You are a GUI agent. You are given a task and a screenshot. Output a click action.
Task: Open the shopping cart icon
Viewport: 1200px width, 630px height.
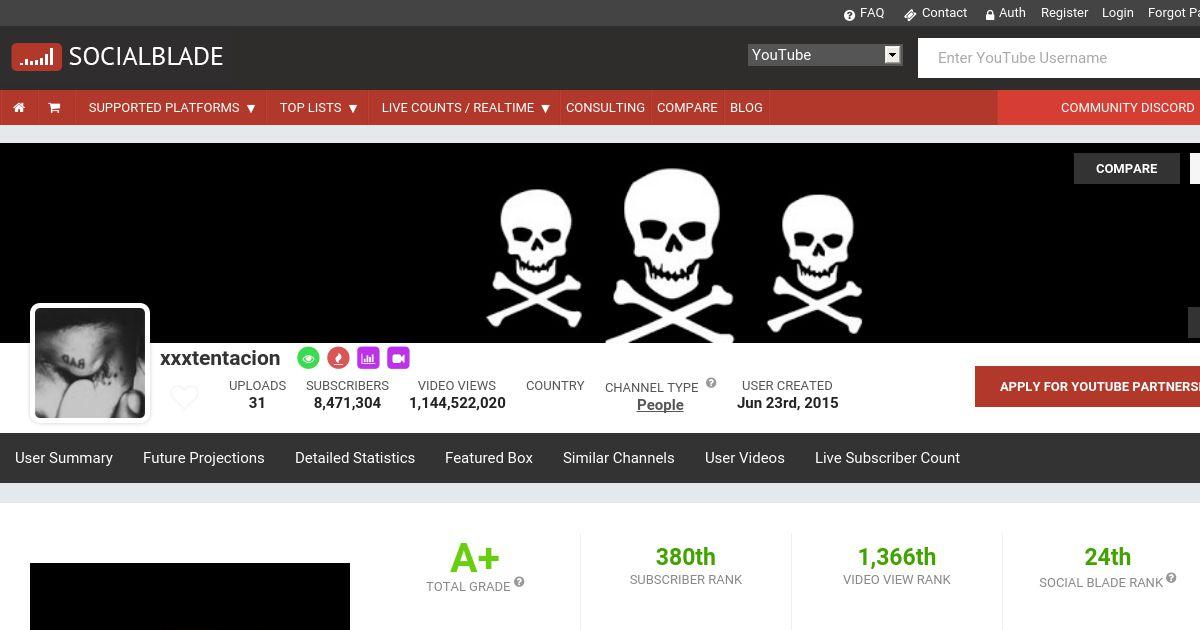coord(54,108)
